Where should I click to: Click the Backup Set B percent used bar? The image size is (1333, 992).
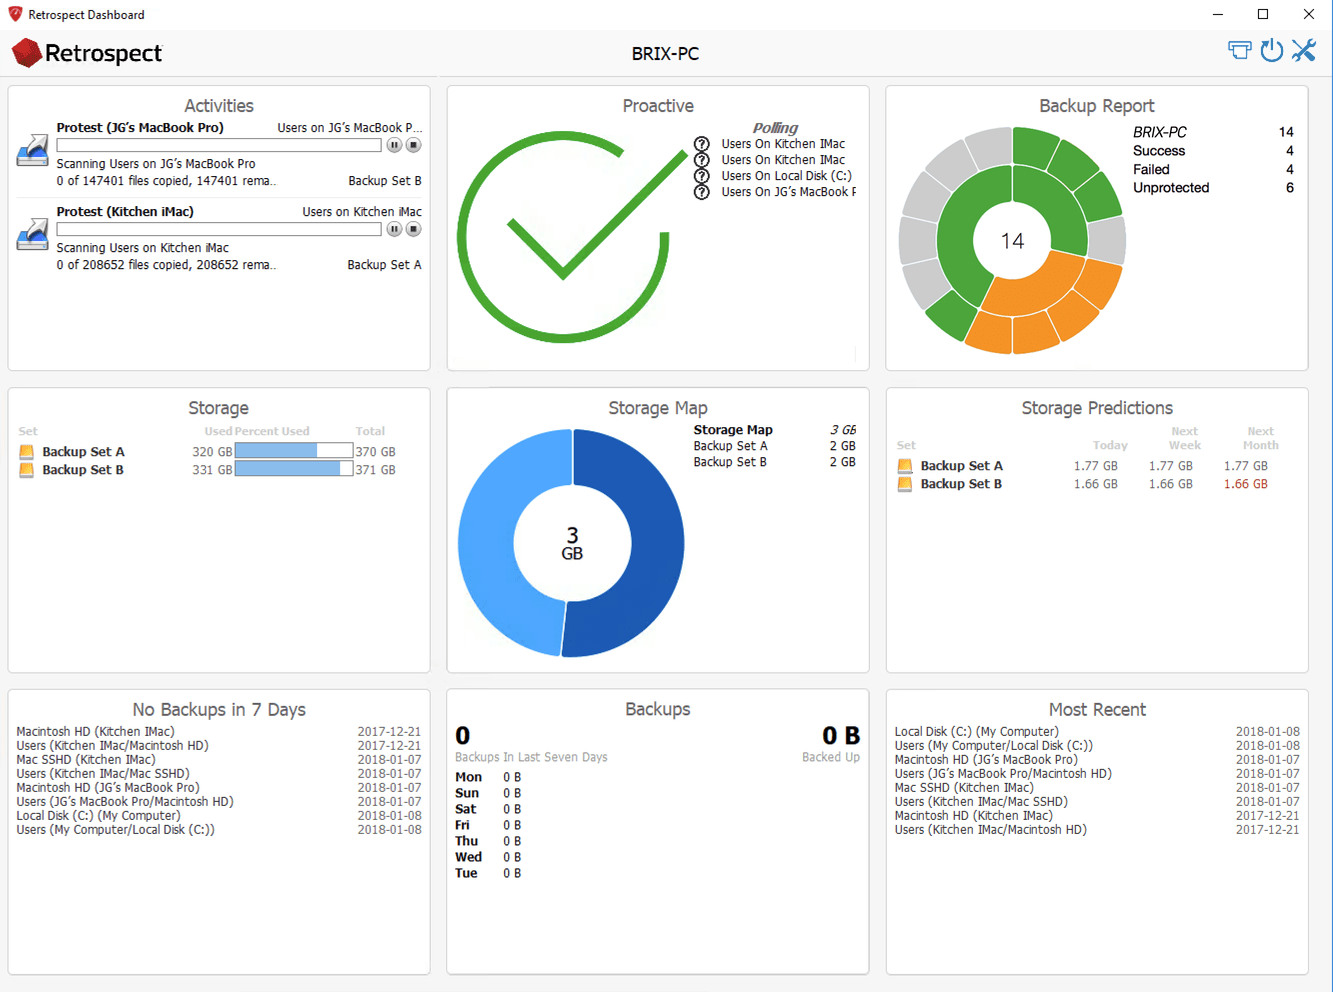click(x=294, y=469)
